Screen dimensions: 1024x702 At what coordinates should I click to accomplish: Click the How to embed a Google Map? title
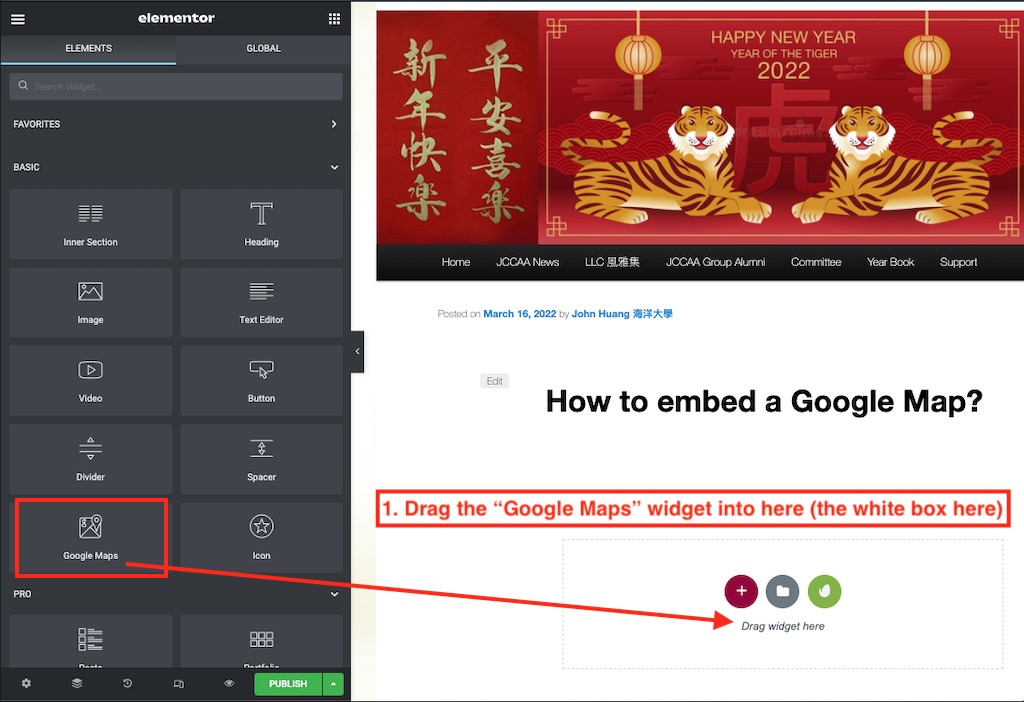764,402
